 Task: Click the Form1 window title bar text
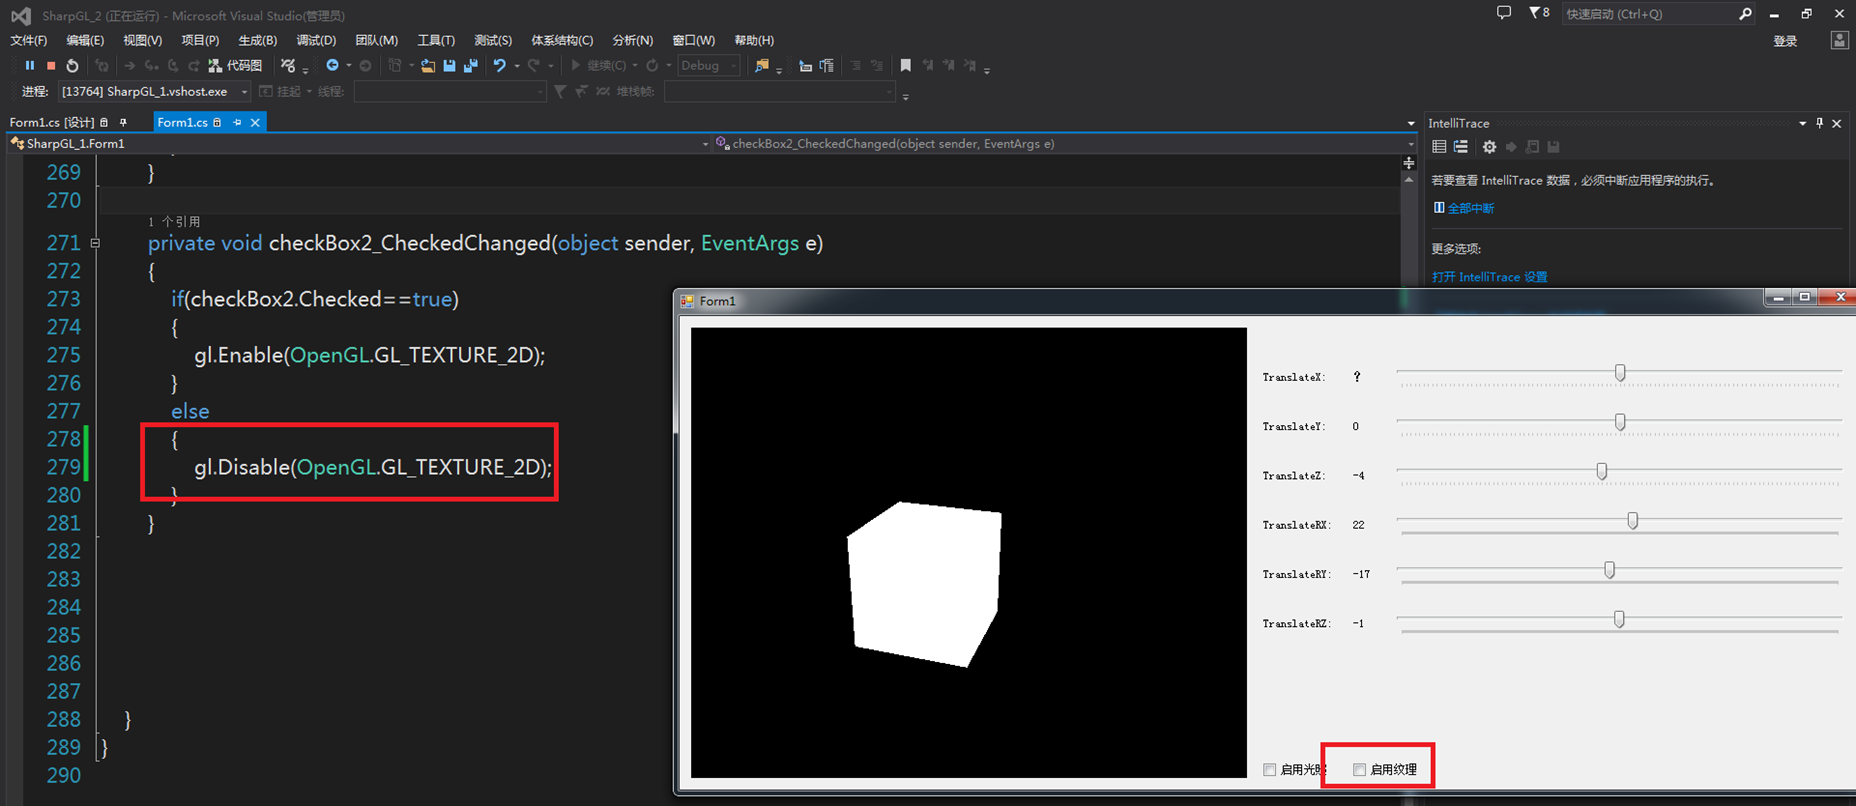point(717,301)
